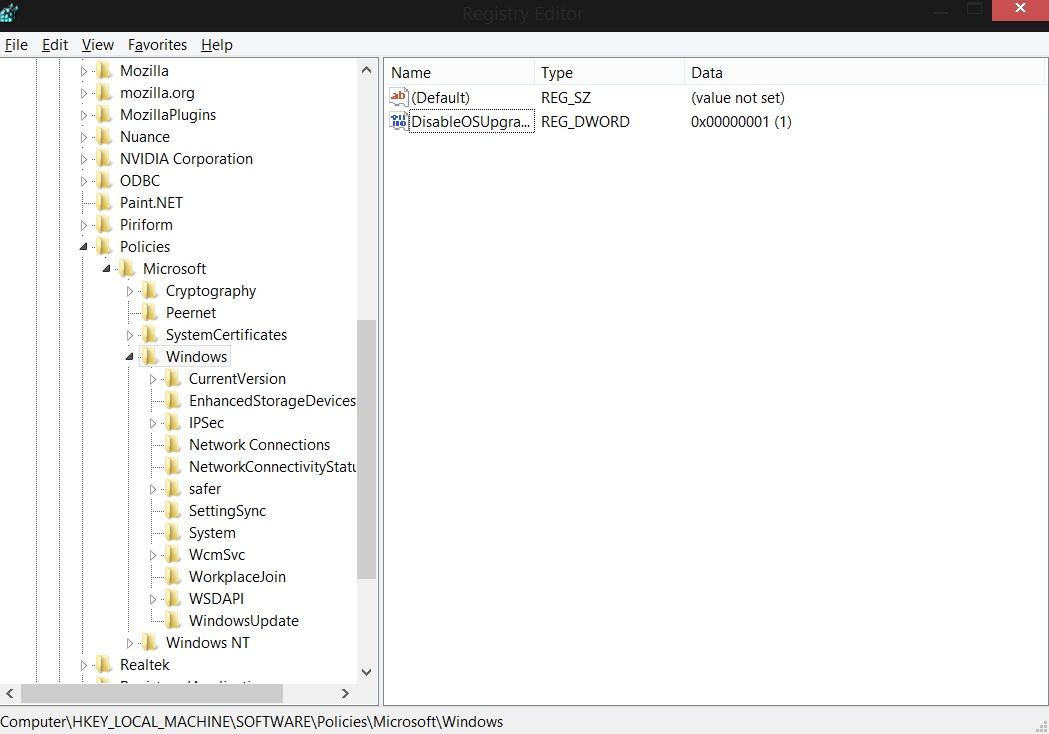The width and height of the screenshot is (1049, 734).
Task: Click the Paint.NET folder icon
Action: coord(104,203)
